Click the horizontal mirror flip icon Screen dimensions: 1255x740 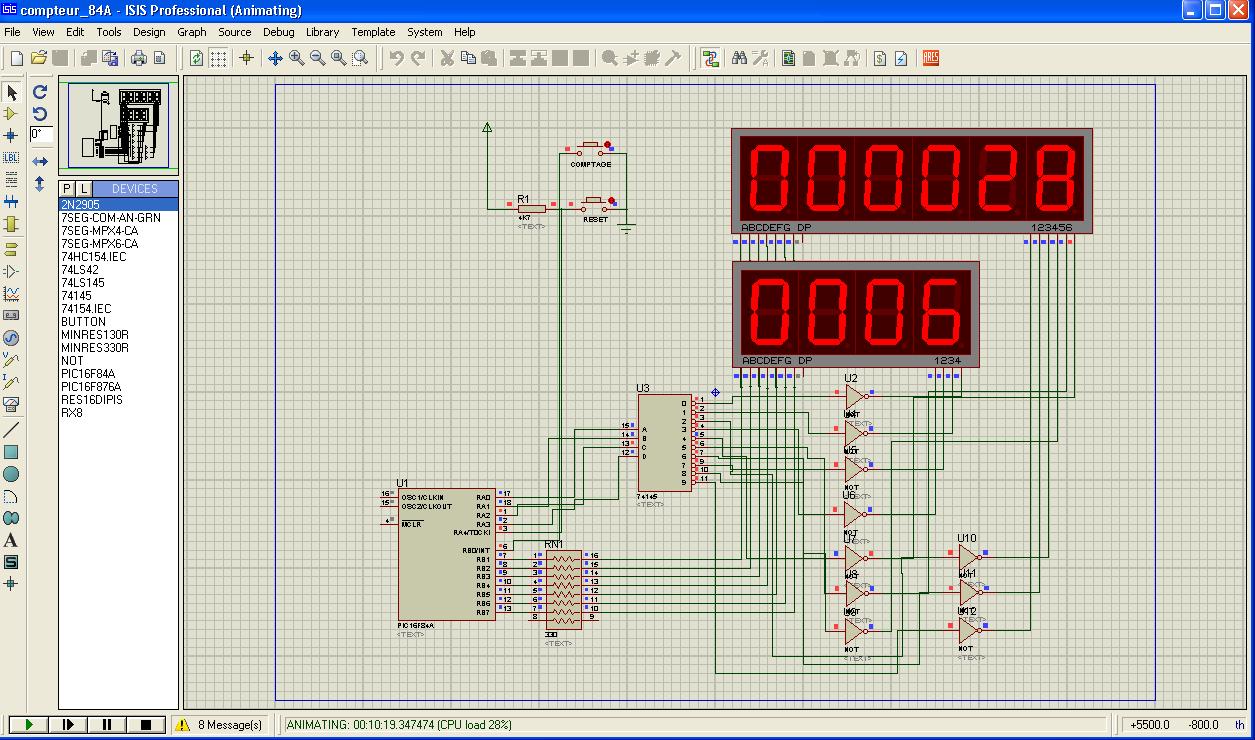click(40, 161)
